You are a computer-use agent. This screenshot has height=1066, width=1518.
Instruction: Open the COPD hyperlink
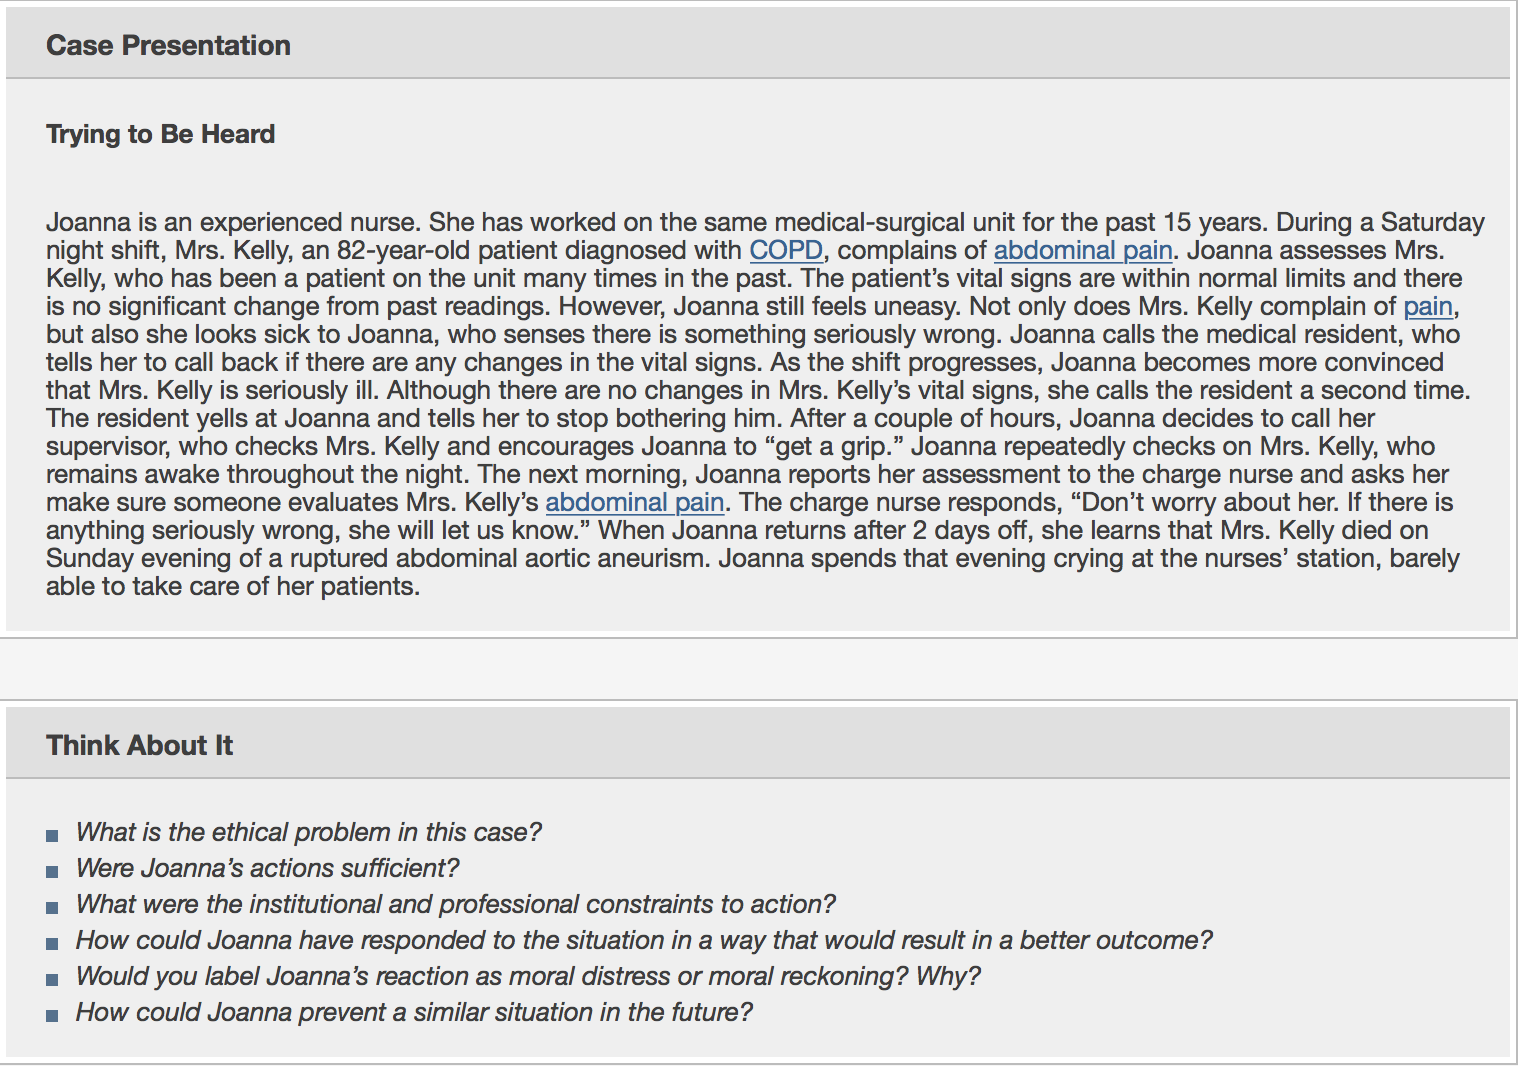(786, 250)
